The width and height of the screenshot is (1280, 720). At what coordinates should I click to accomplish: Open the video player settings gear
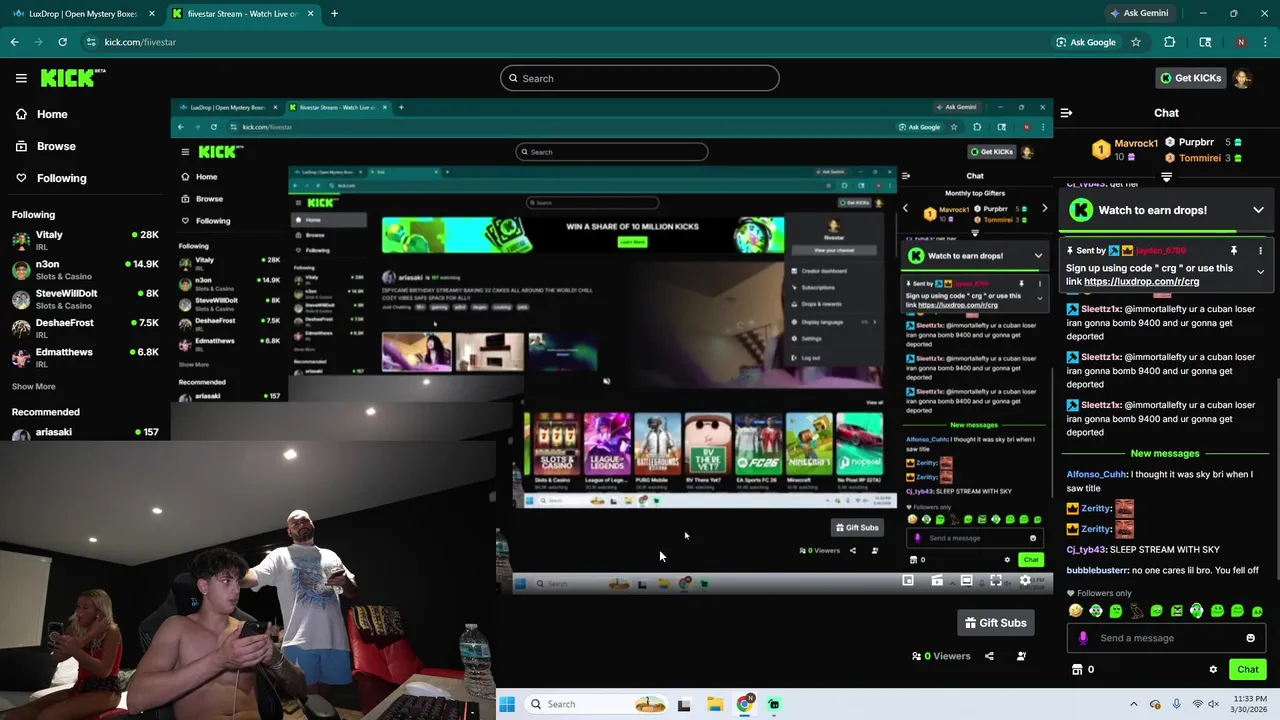pyautogui.click(x=1025, y=581)
